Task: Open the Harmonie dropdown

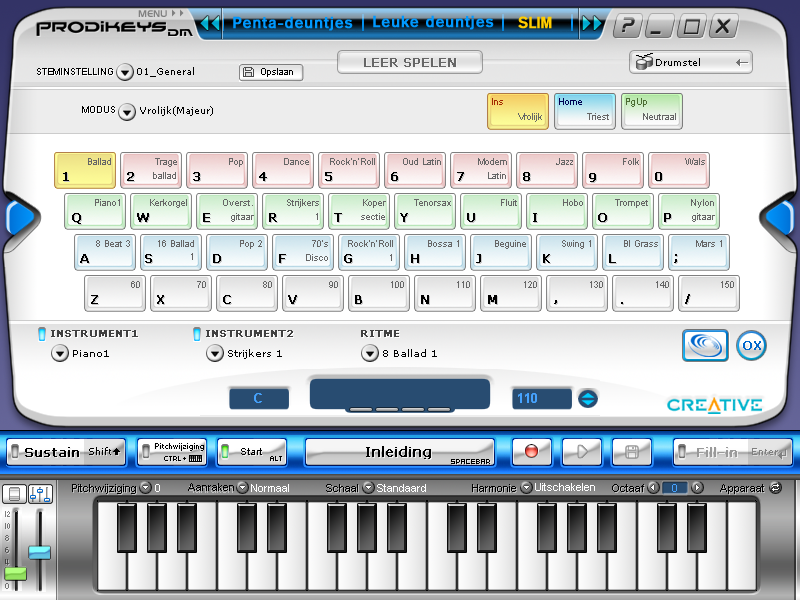Action: (526, 488)
